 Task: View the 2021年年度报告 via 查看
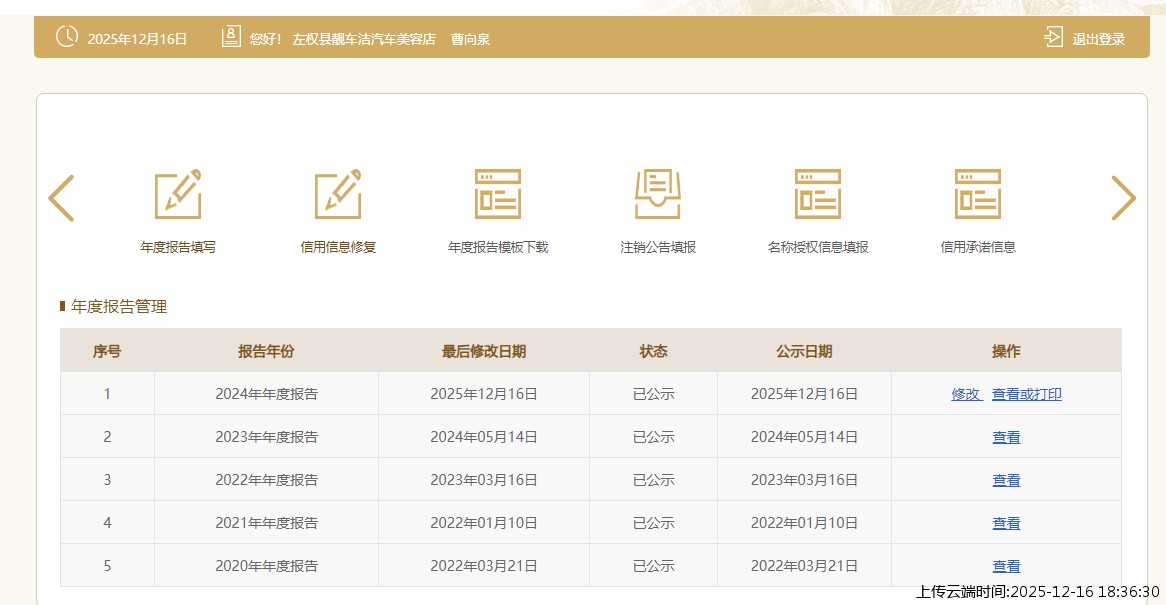coord(1006,523)
